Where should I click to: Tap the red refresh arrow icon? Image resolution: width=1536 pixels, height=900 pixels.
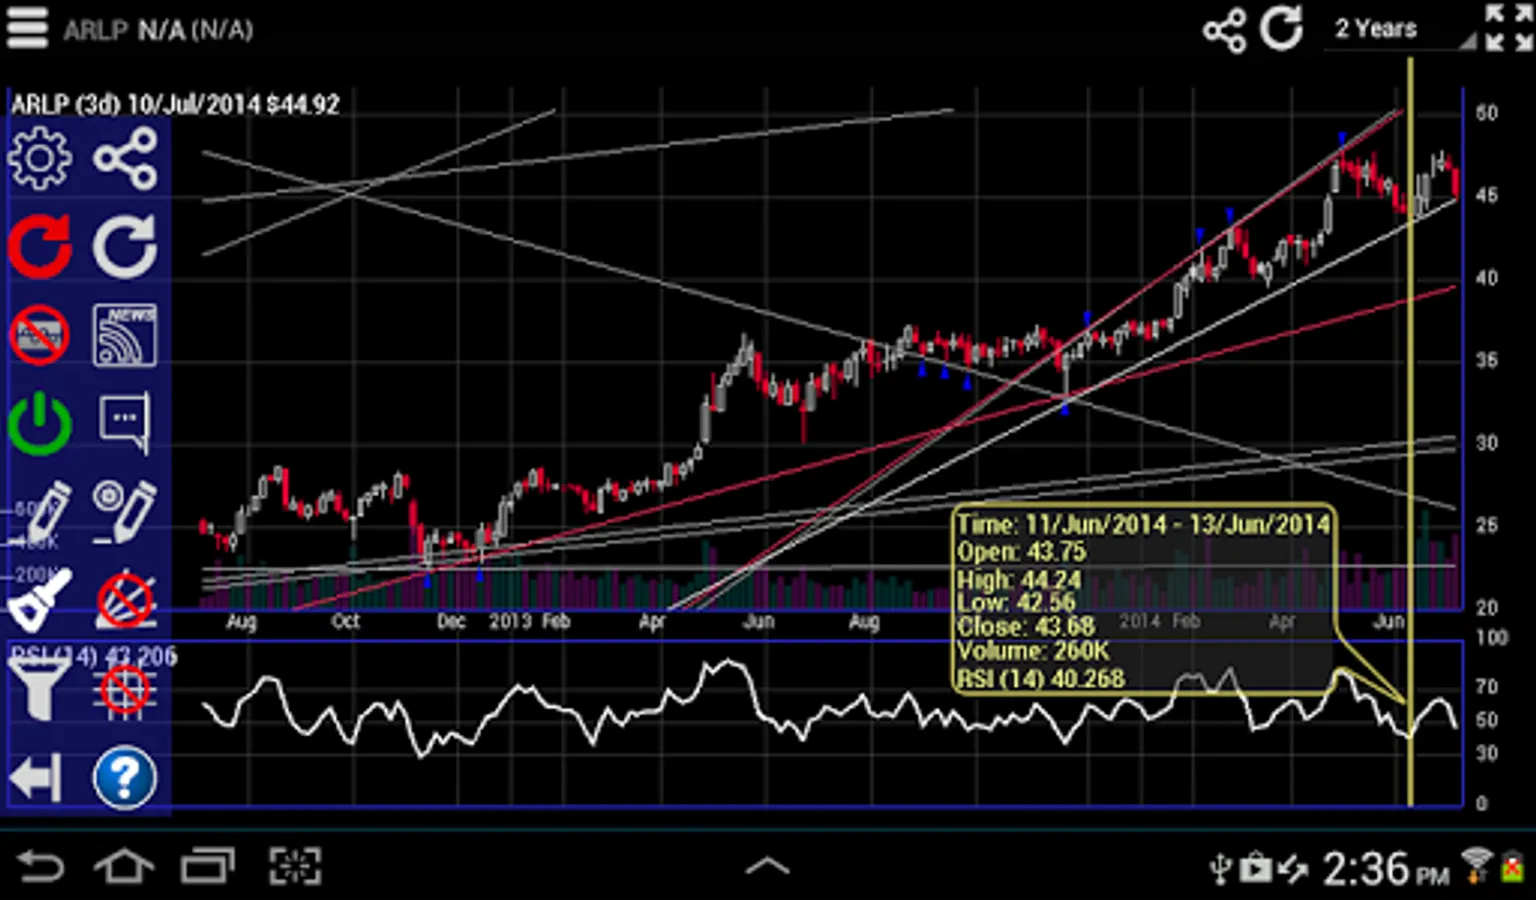pyautogui.click(x=40, y=245)
